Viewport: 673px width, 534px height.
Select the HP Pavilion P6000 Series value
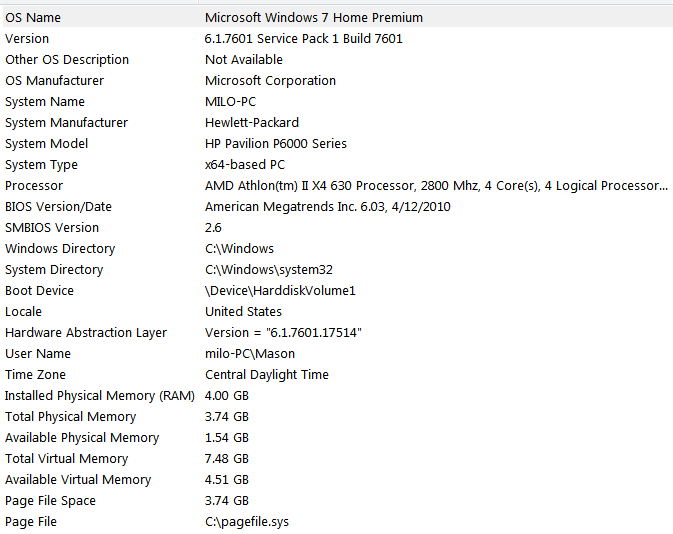[276, 144]
